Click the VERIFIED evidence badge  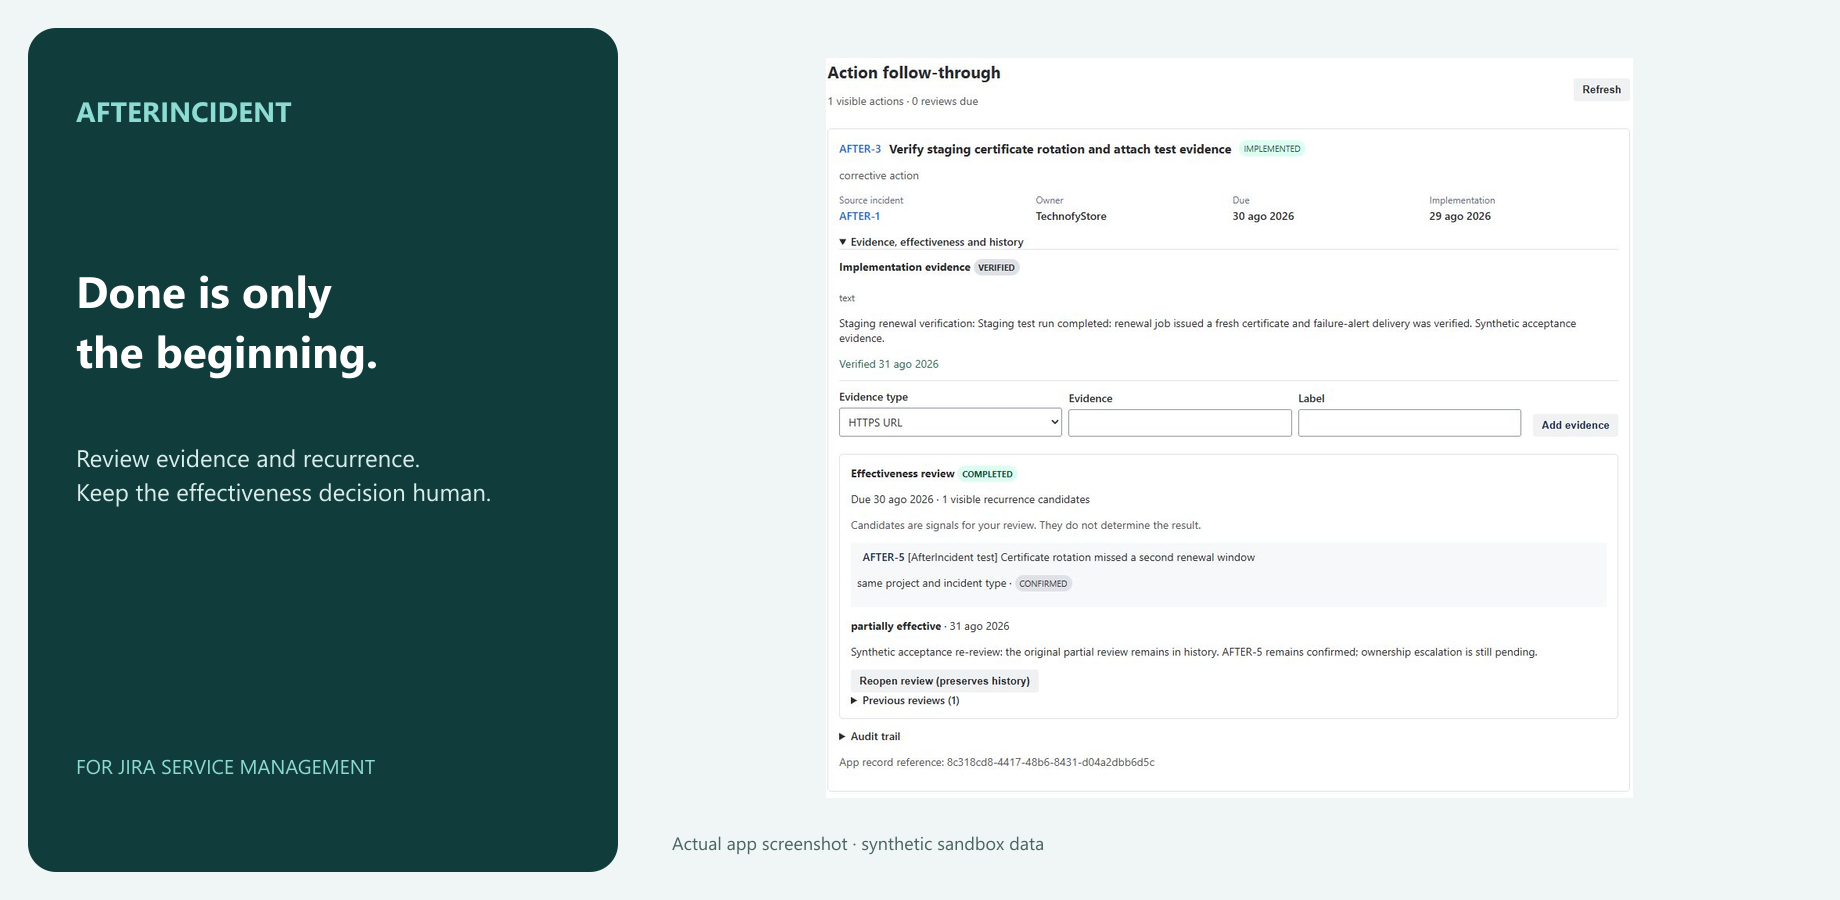pyautogui.click(x=996, y=268)
